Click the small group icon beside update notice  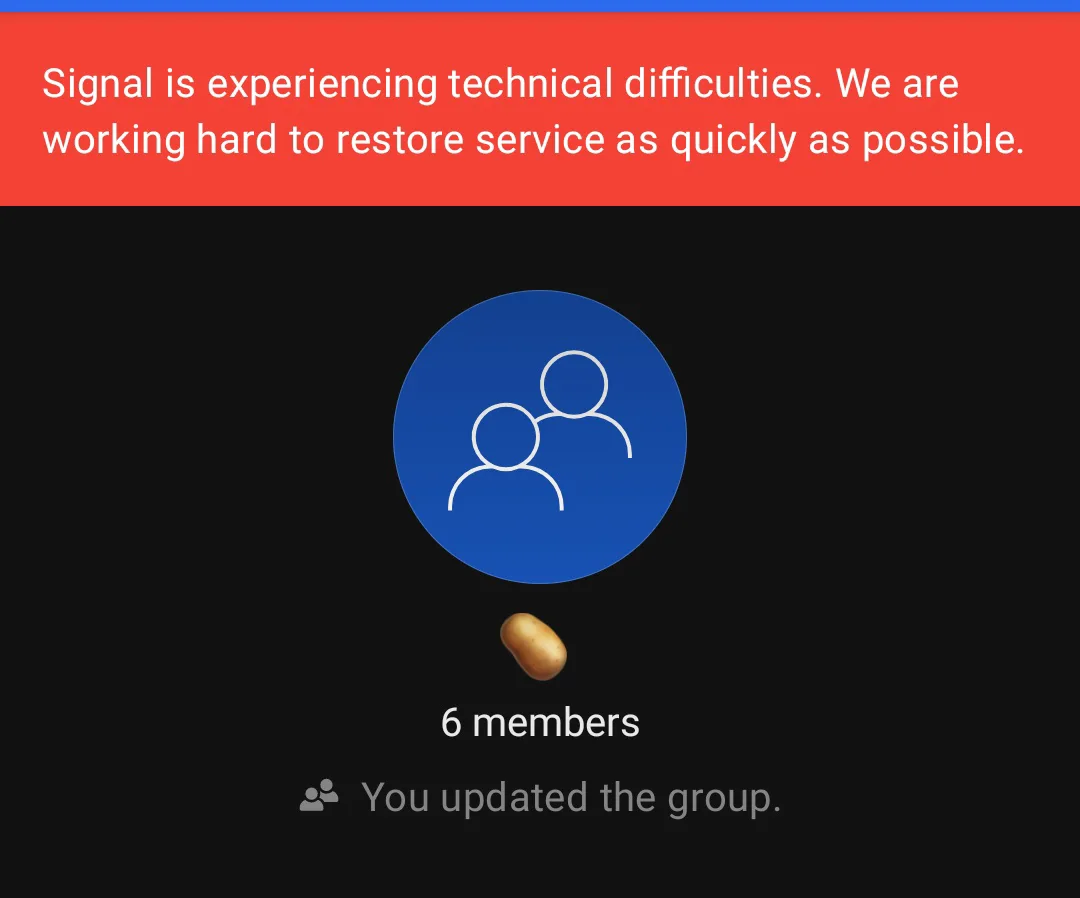tap(319, 796)
